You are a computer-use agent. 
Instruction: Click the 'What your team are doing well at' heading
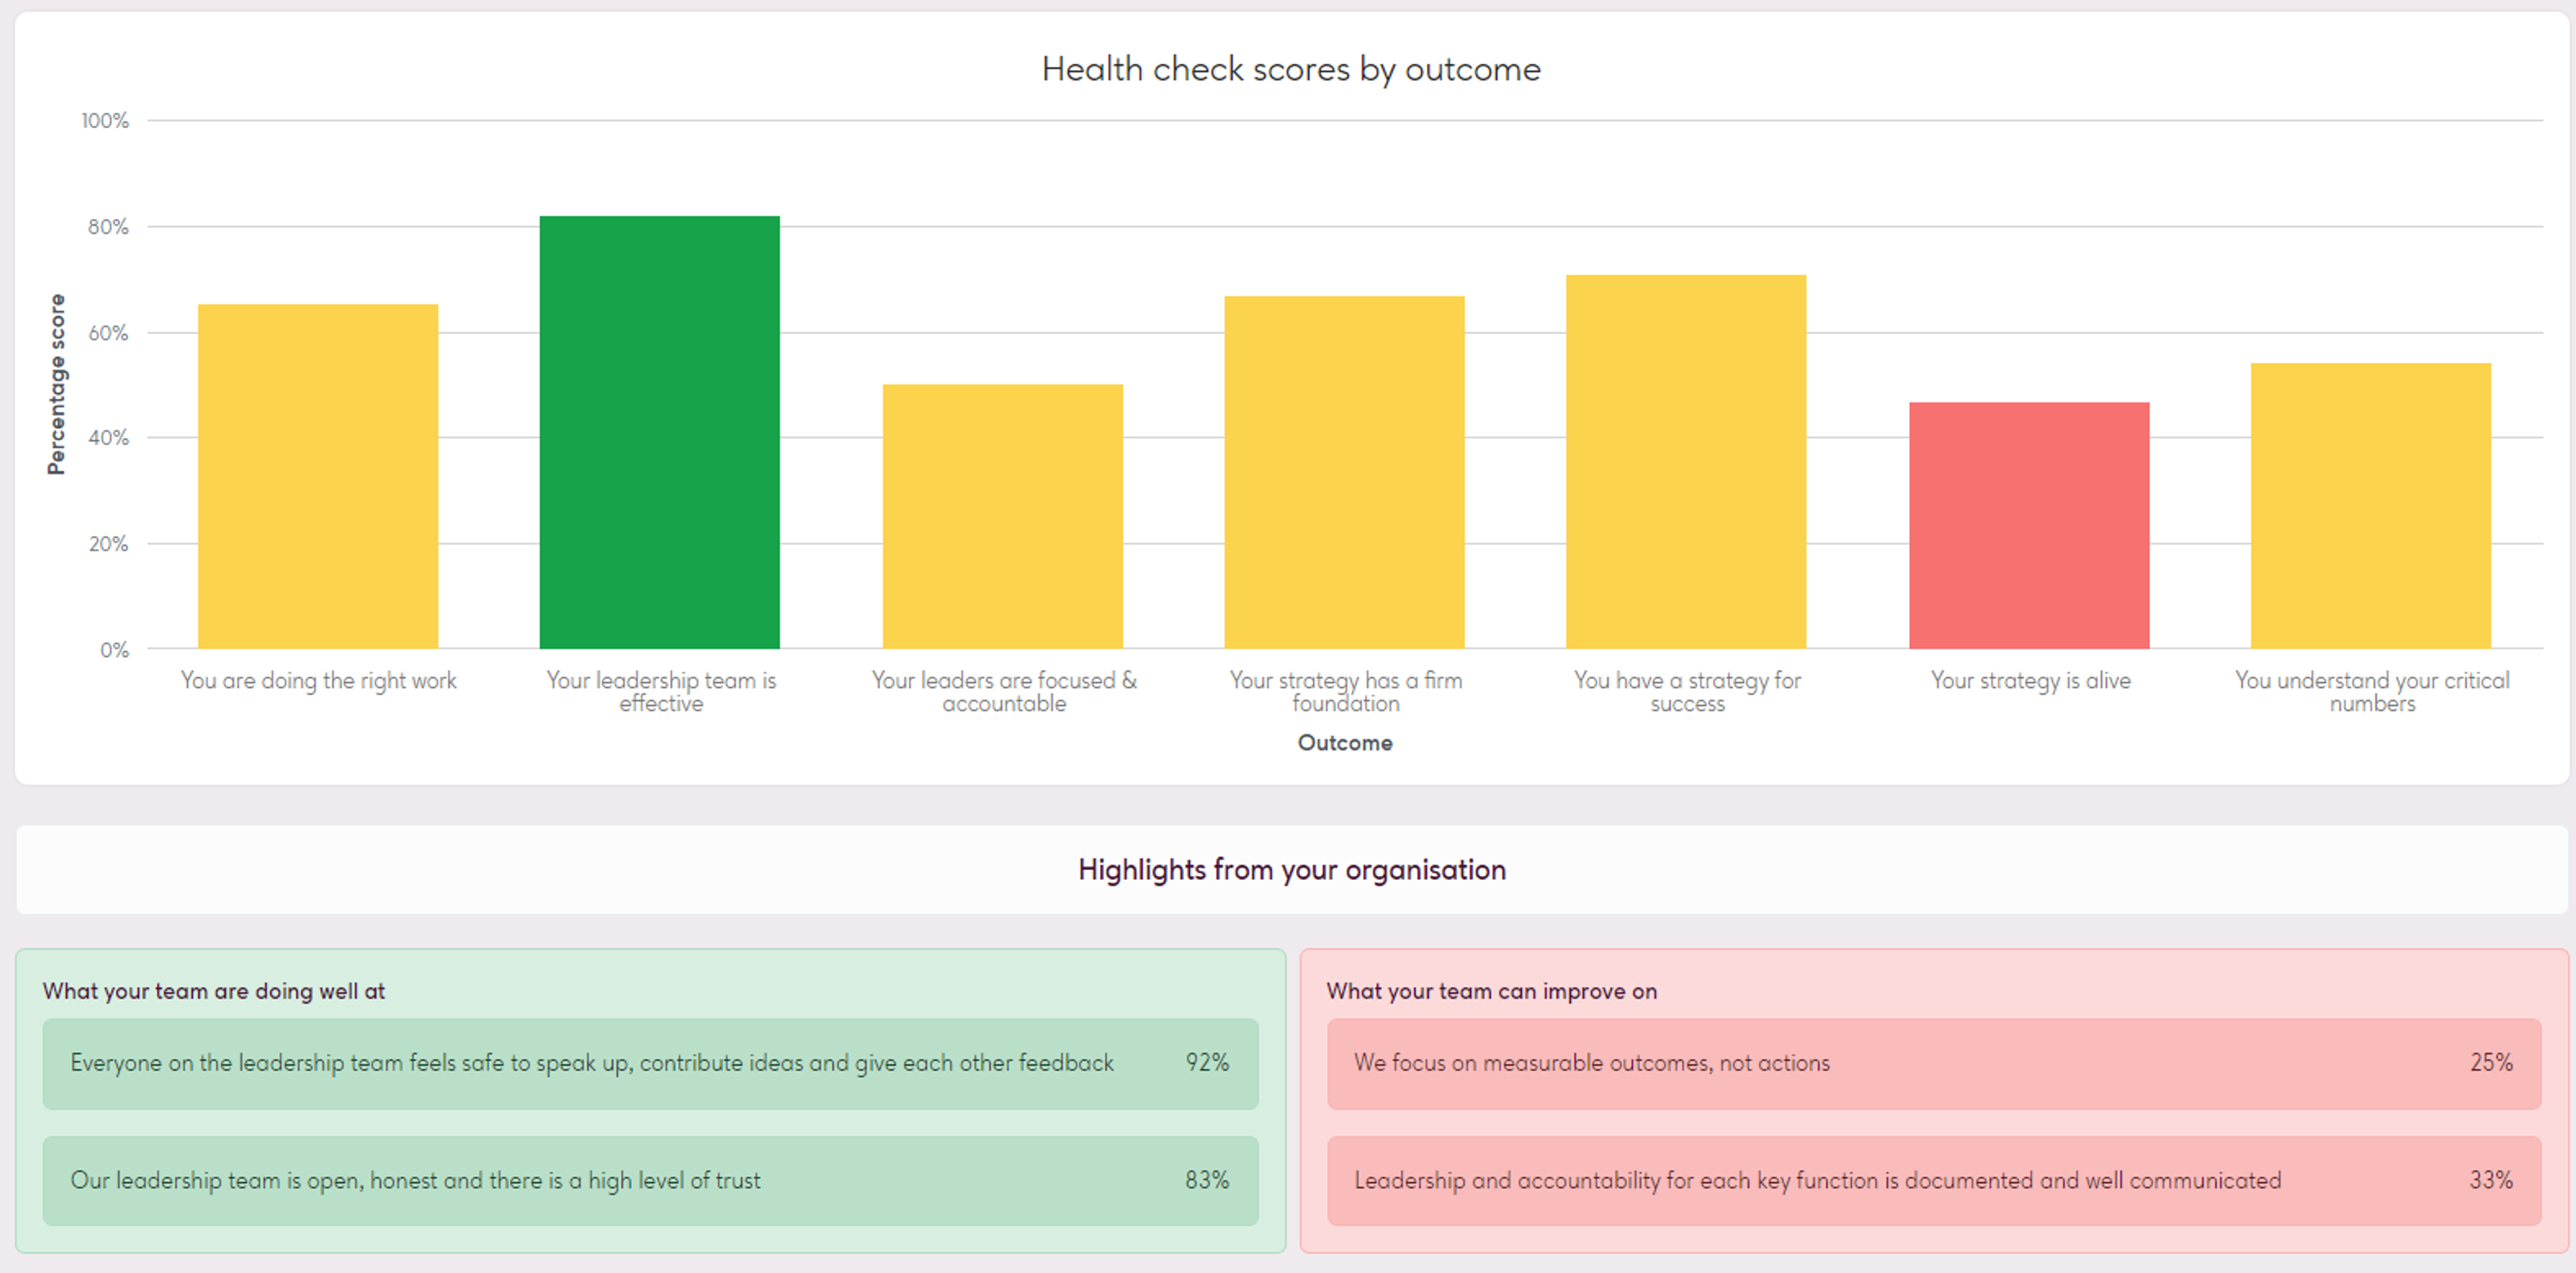click(213, 991)
